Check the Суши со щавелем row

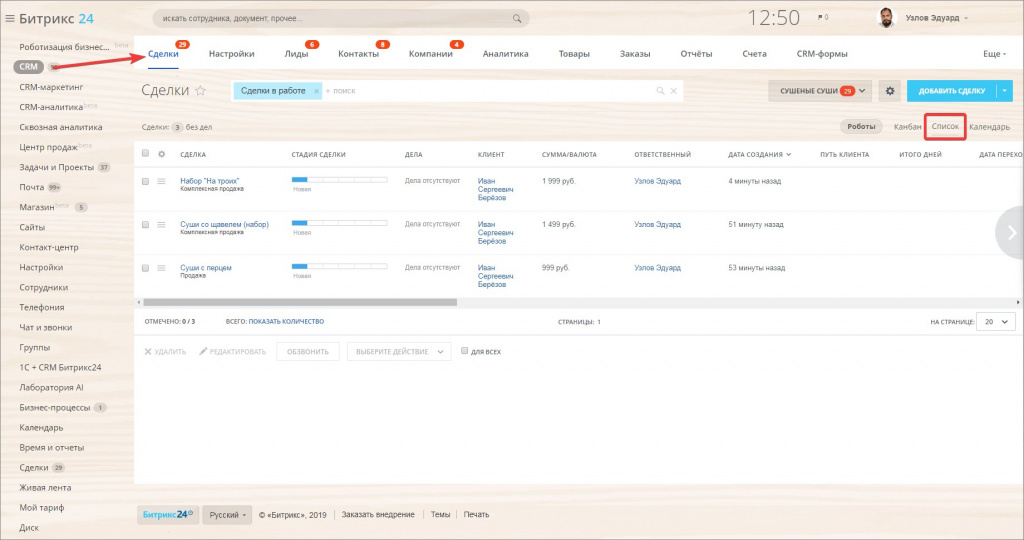pyautogui.click(x=145, y=225)
